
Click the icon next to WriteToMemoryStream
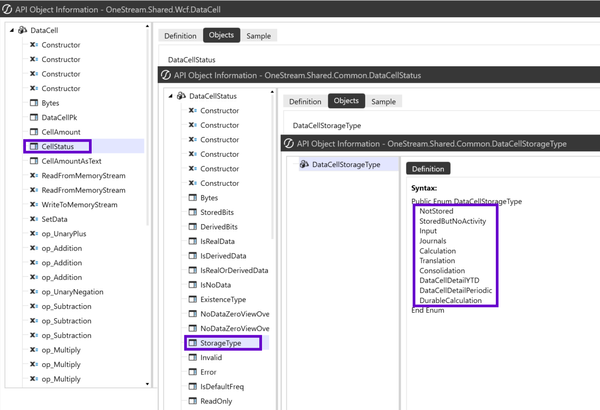(x=33, y=205)
